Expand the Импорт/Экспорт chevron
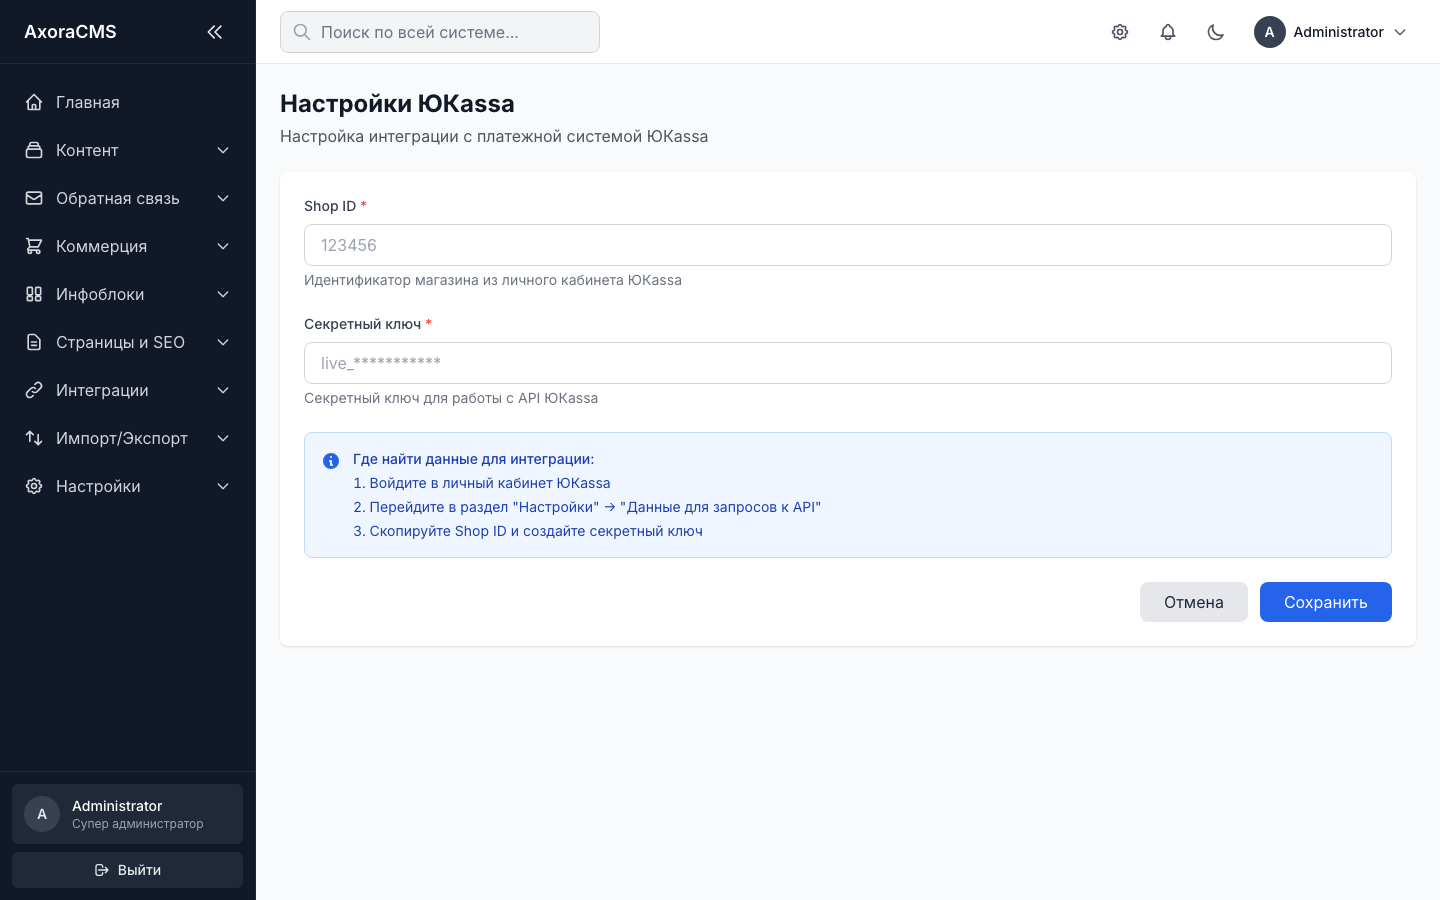Viewport: 1440px width, 900px height. pyautogui.click(x=223, y=438)
